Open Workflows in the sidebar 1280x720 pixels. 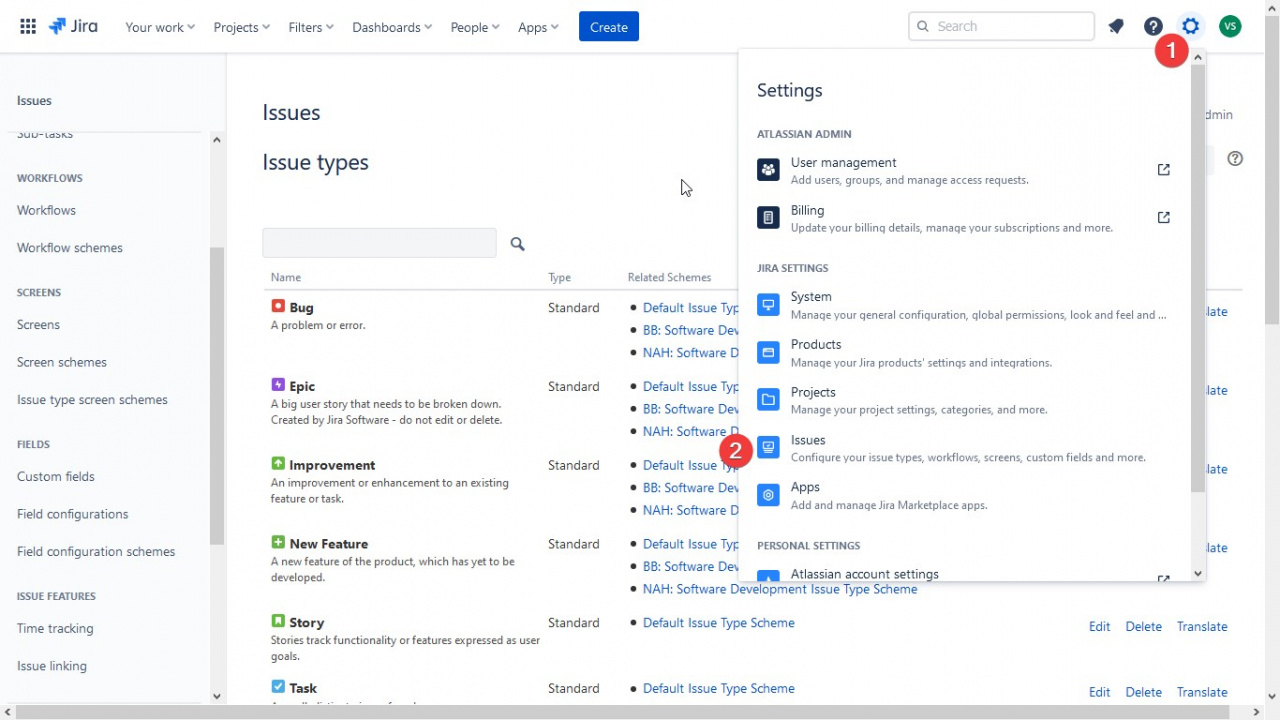point(46,210)
